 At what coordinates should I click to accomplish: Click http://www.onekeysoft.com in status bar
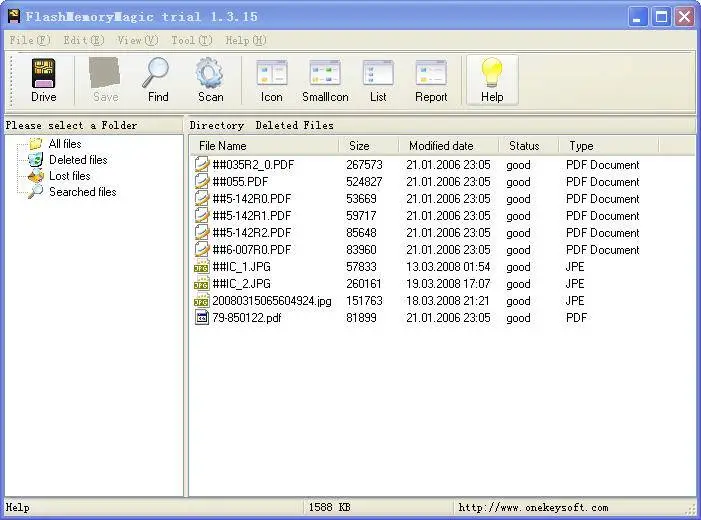[533, 507]
